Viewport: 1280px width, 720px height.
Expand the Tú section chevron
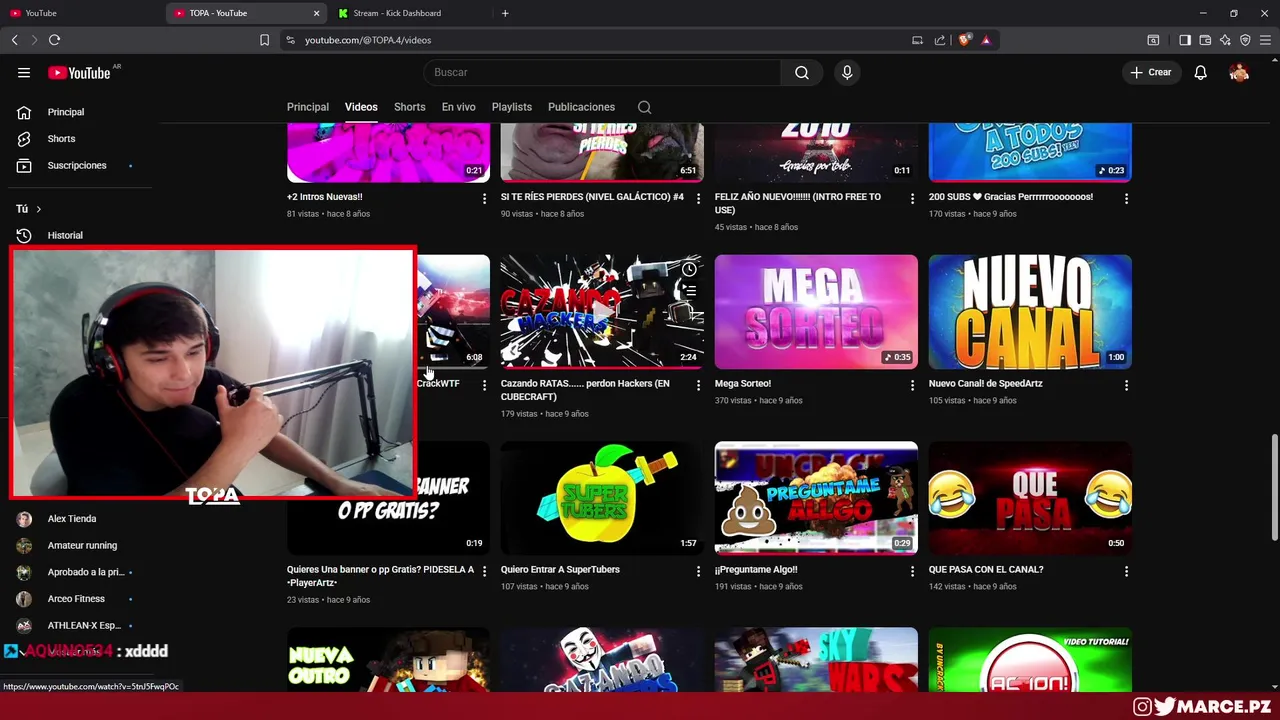click(x=39, y=209)
